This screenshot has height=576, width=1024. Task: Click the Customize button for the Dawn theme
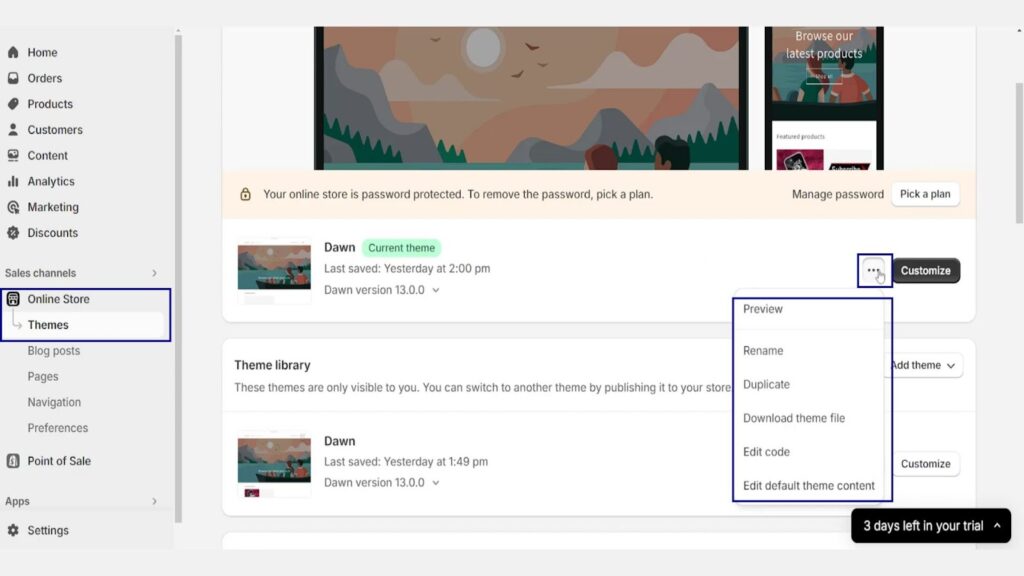point(926,270)
